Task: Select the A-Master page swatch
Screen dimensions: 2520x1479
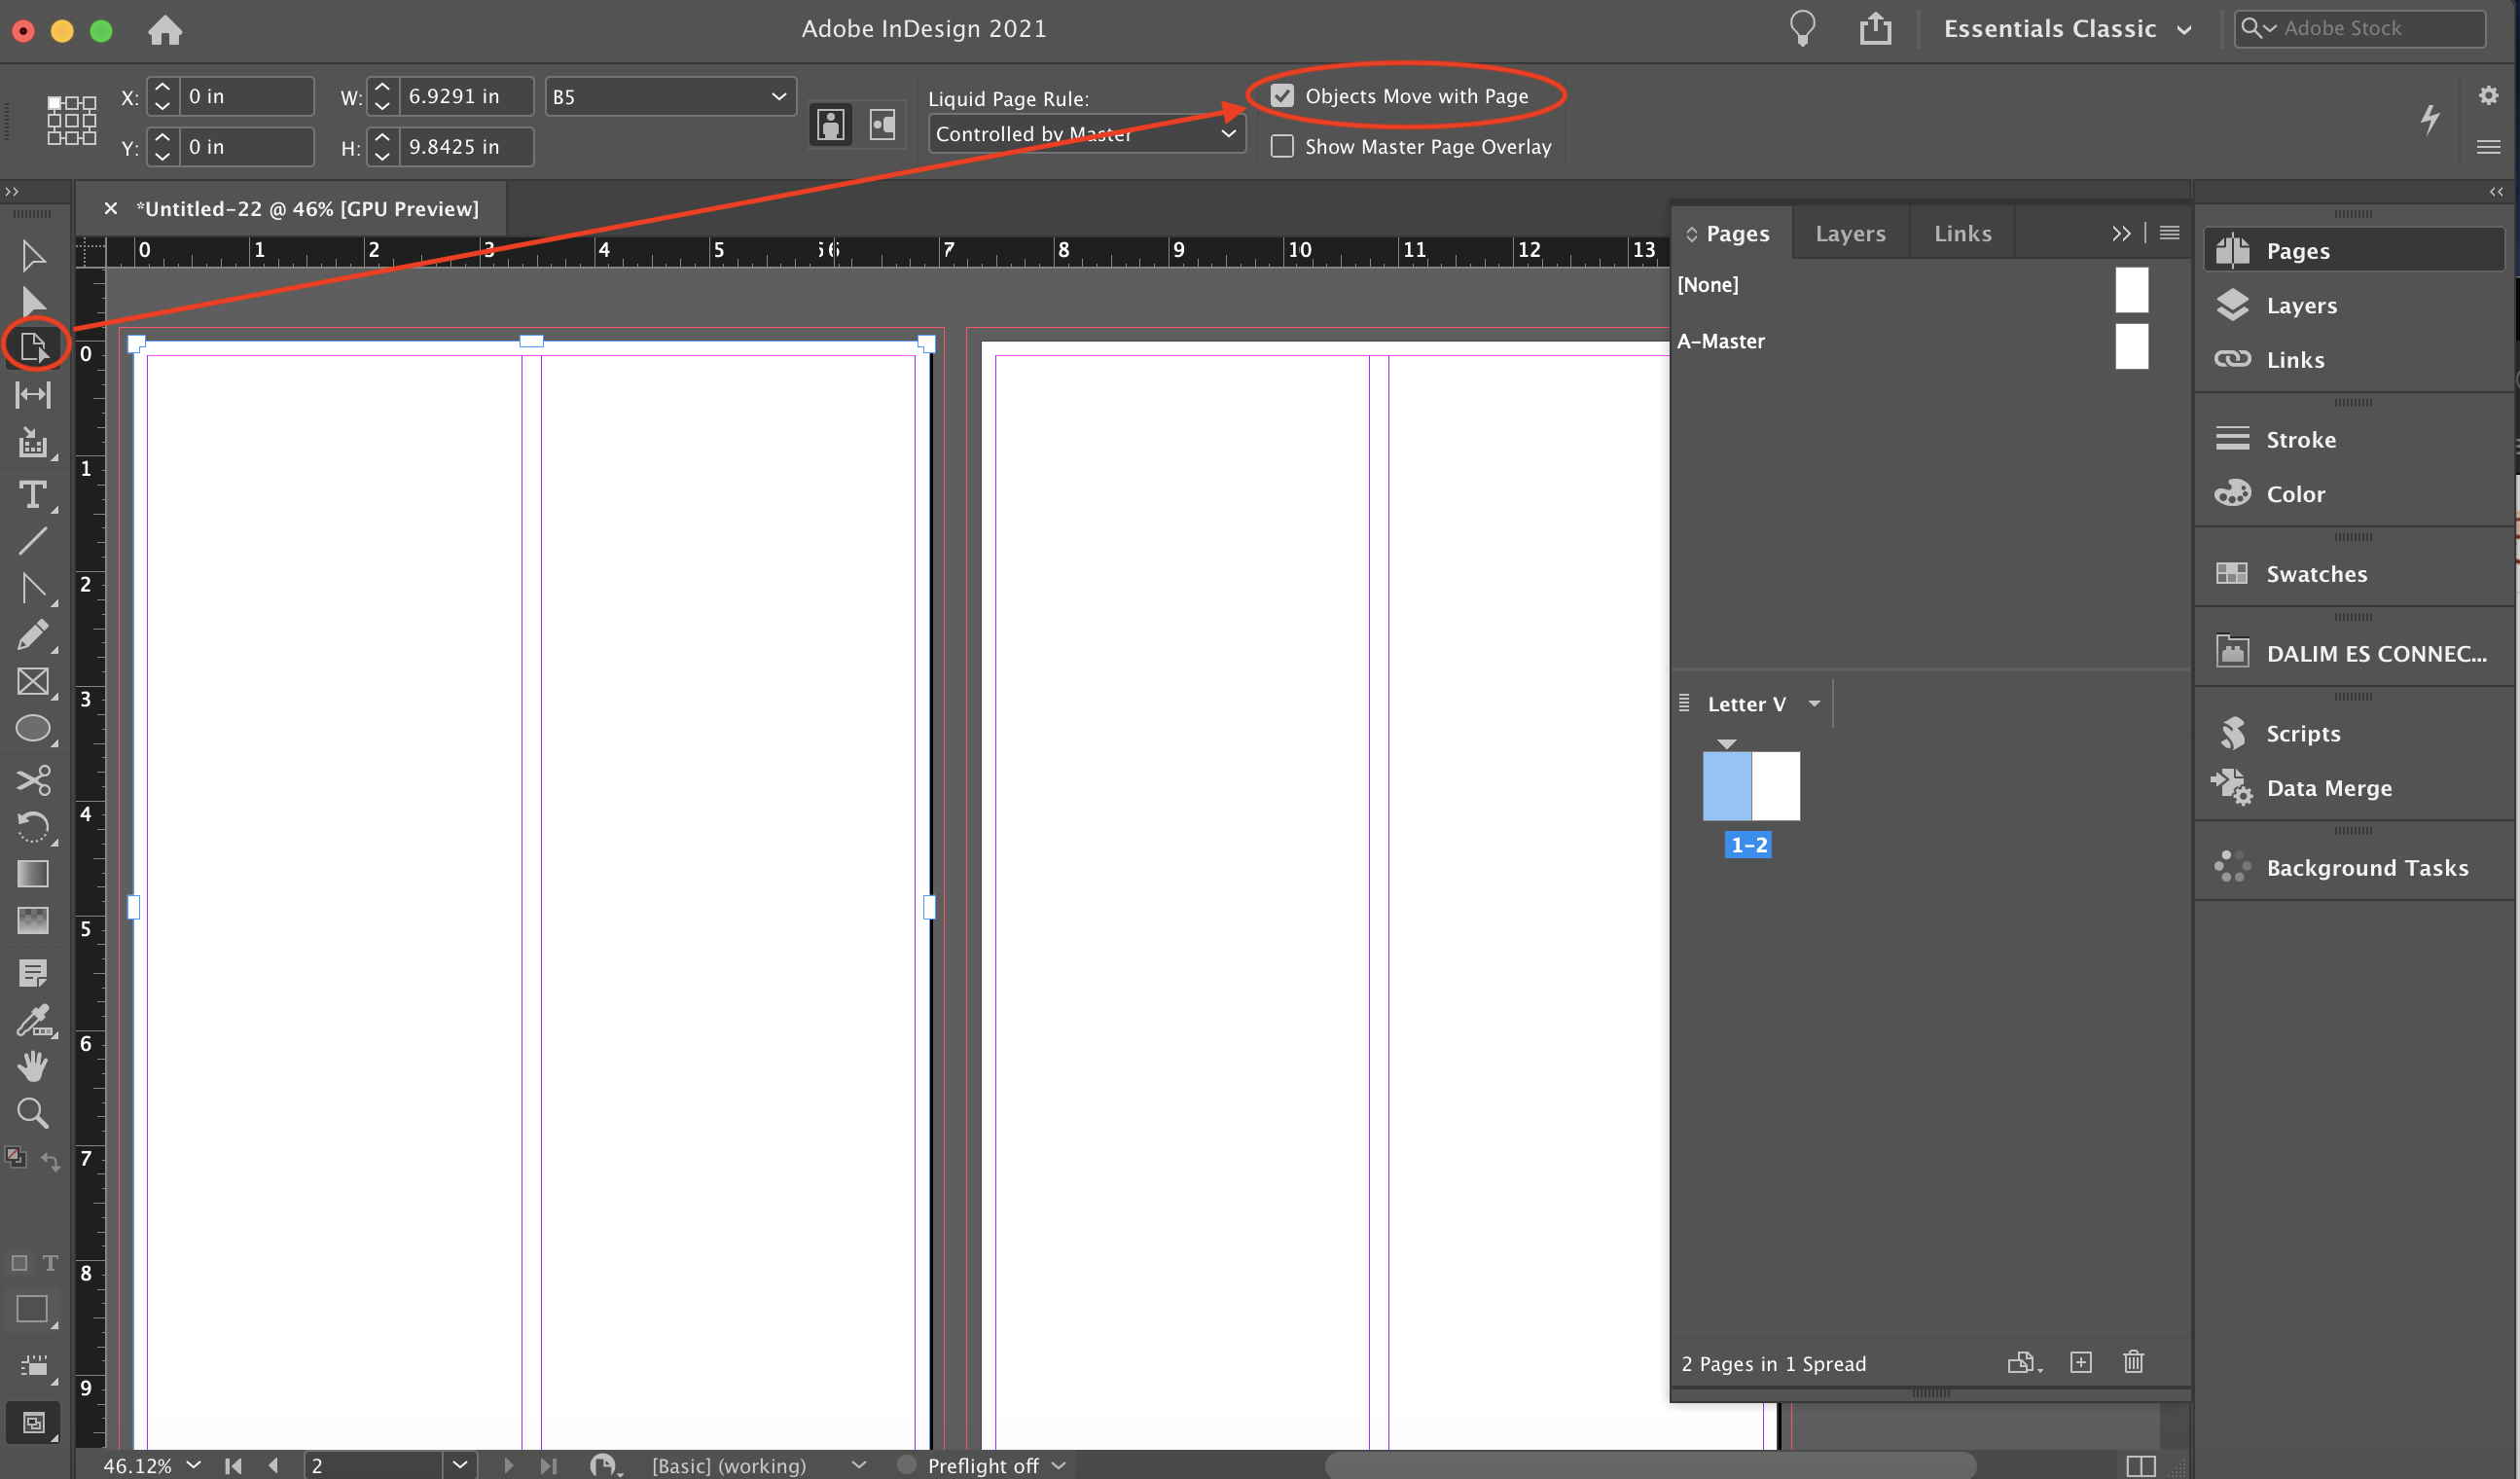Action: 2133,346
